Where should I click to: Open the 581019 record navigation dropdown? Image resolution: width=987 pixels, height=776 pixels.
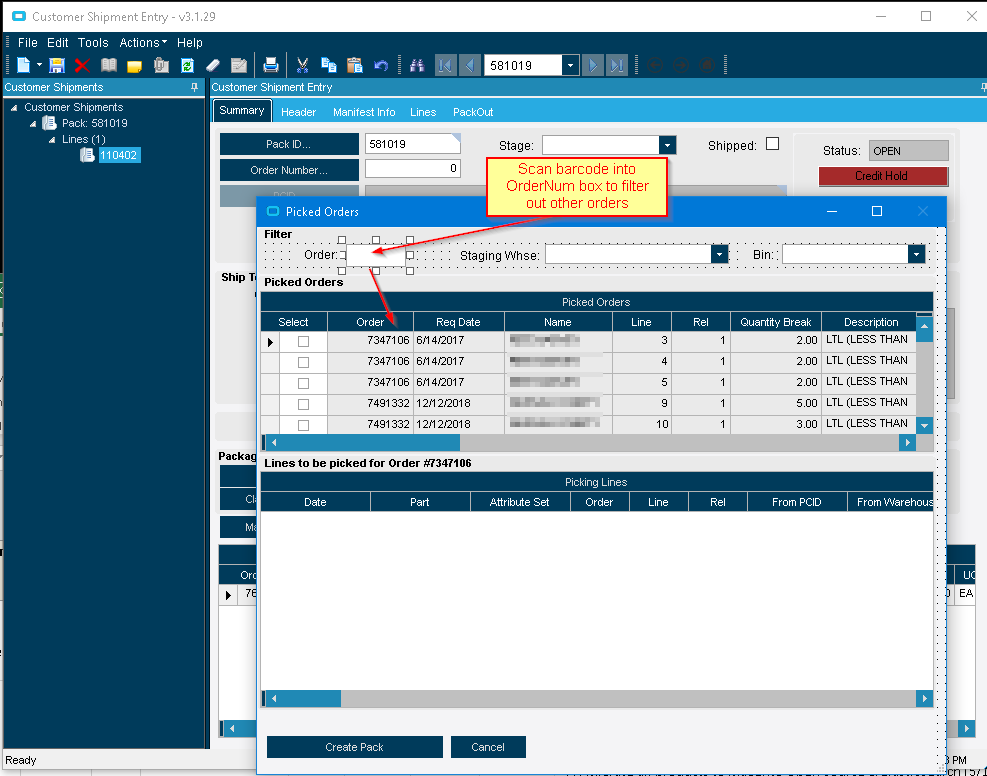[x=570, y=65]
